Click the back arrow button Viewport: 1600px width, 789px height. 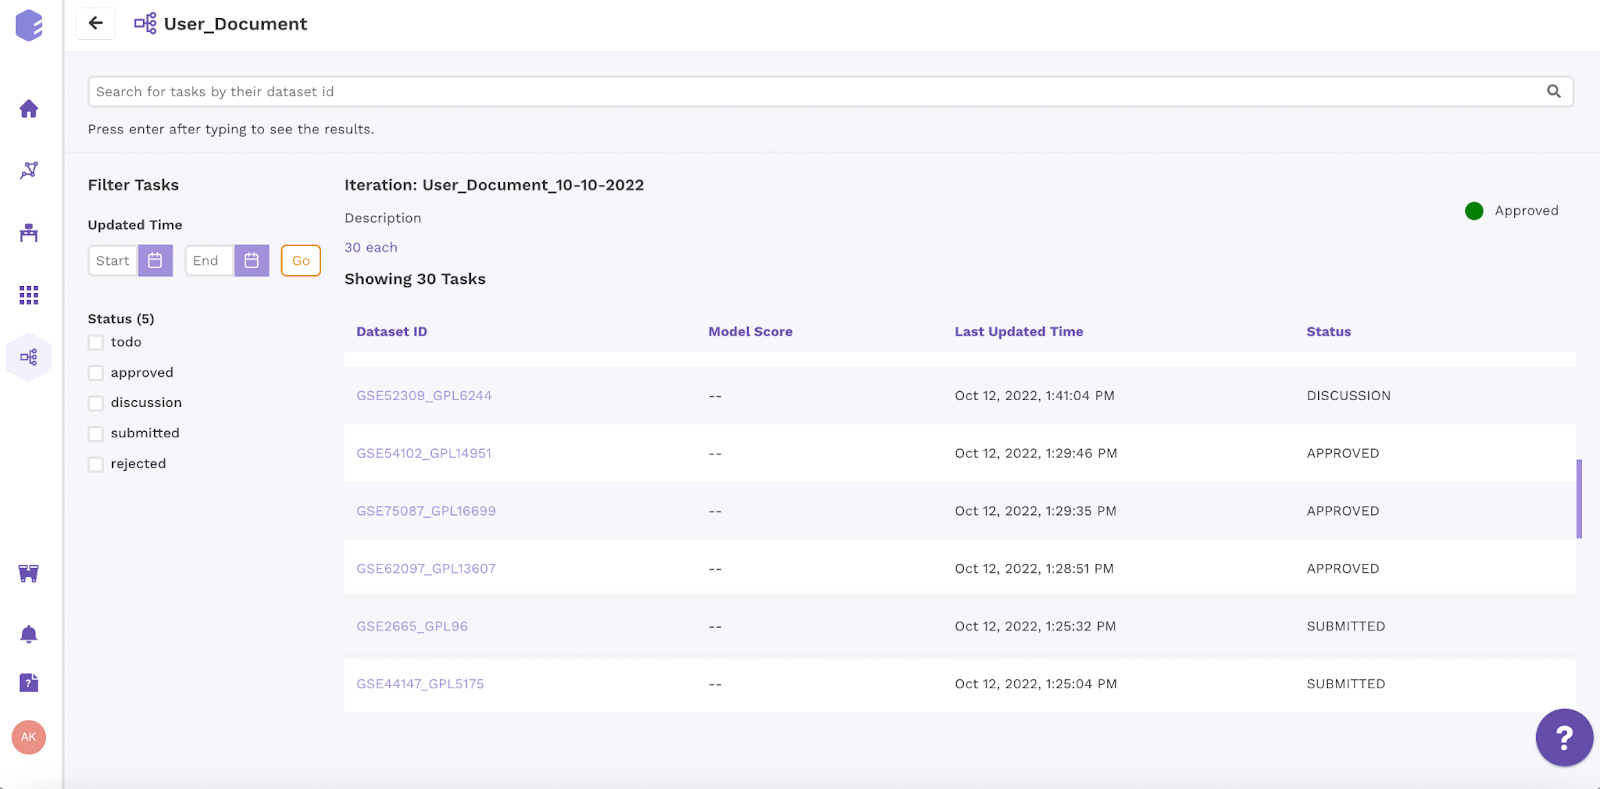[x=96, y=23]
